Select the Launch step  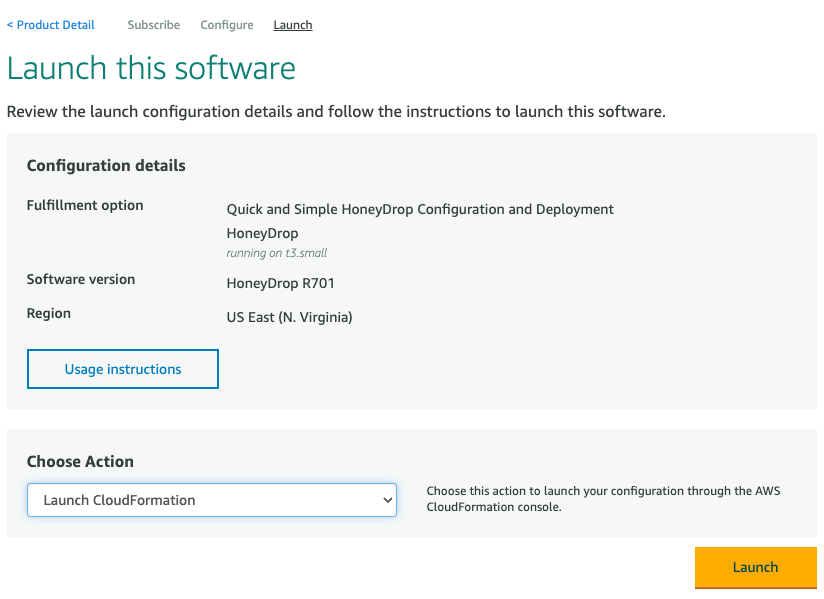tap(293, 25)
